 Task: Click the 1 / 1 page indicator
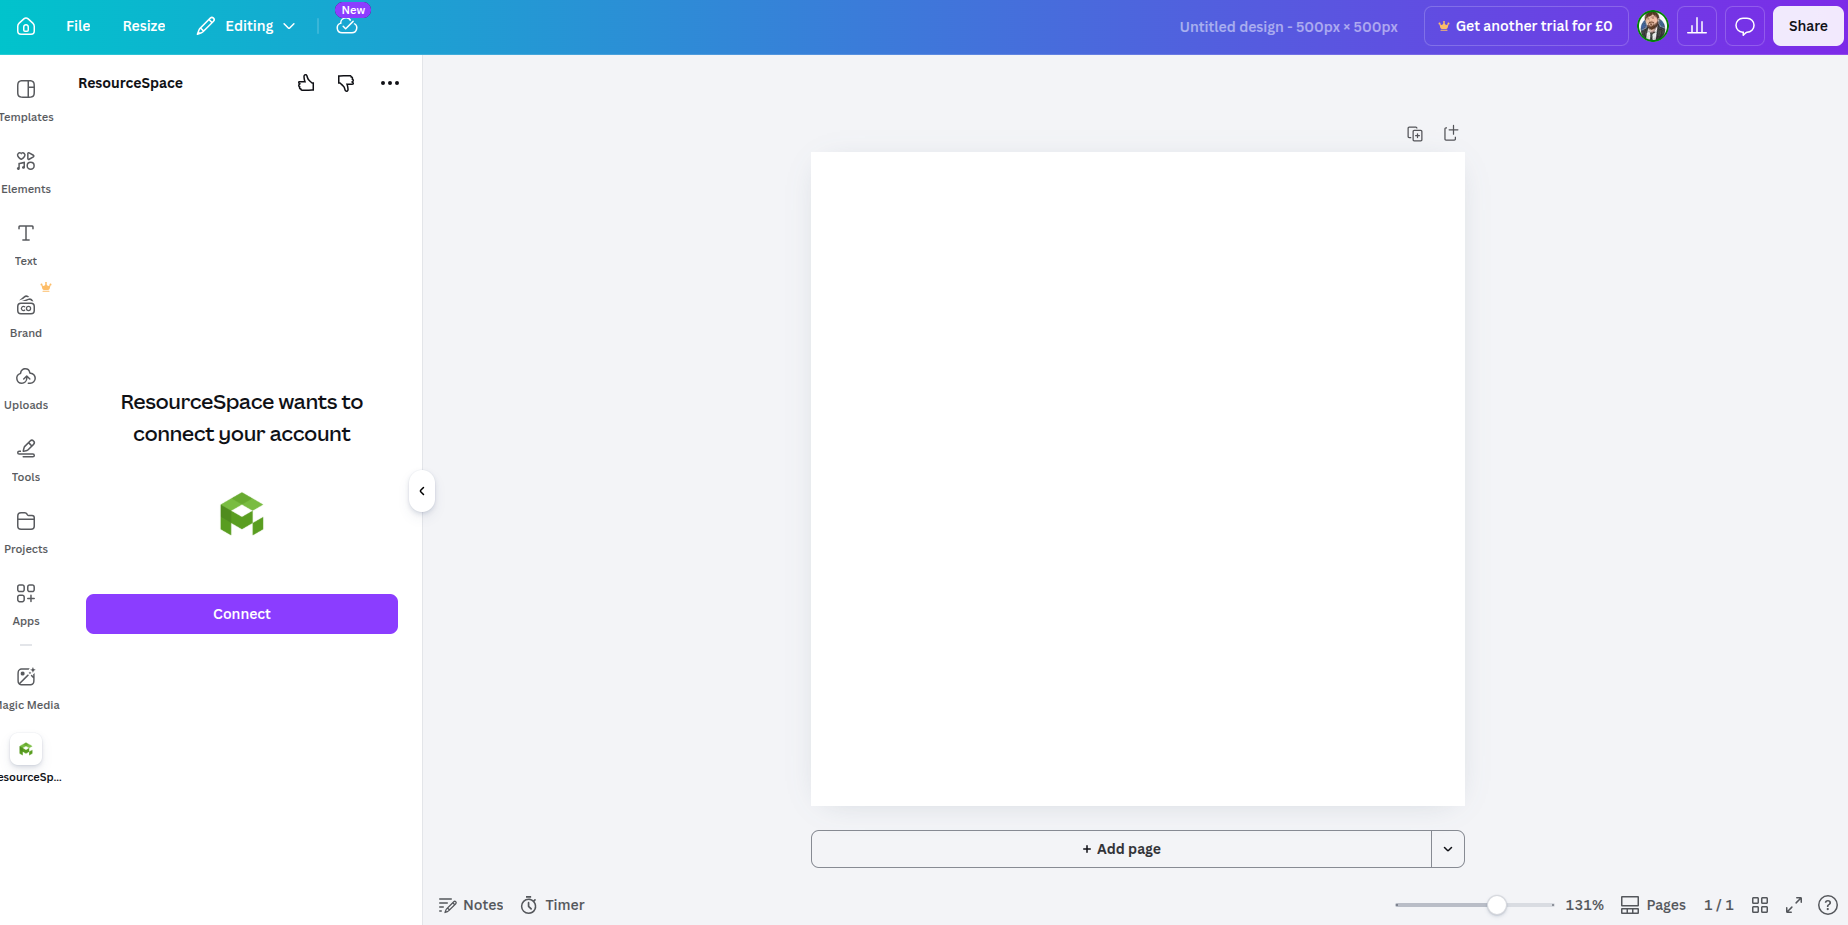1719,905
